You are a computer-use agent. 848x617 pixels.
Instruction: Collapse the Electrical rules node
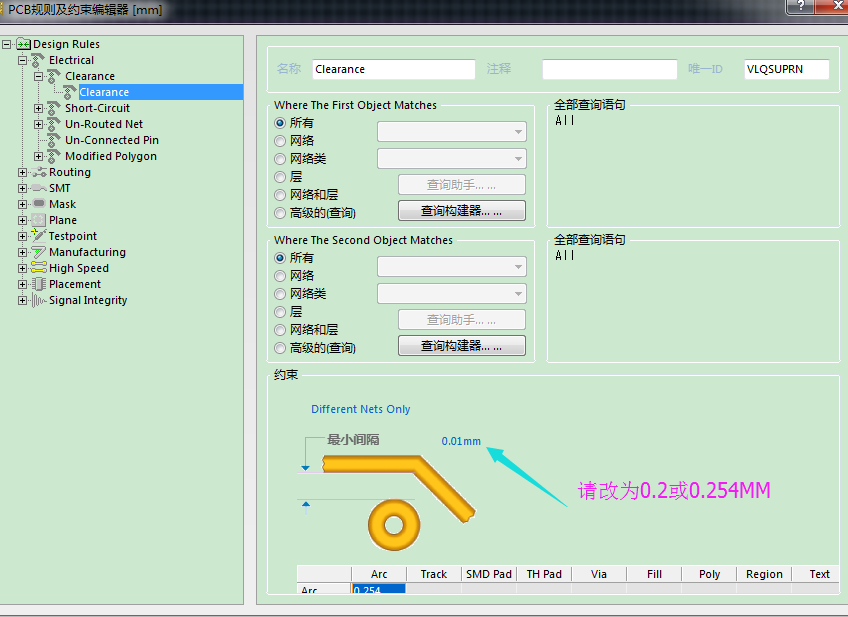pos(23,60)
